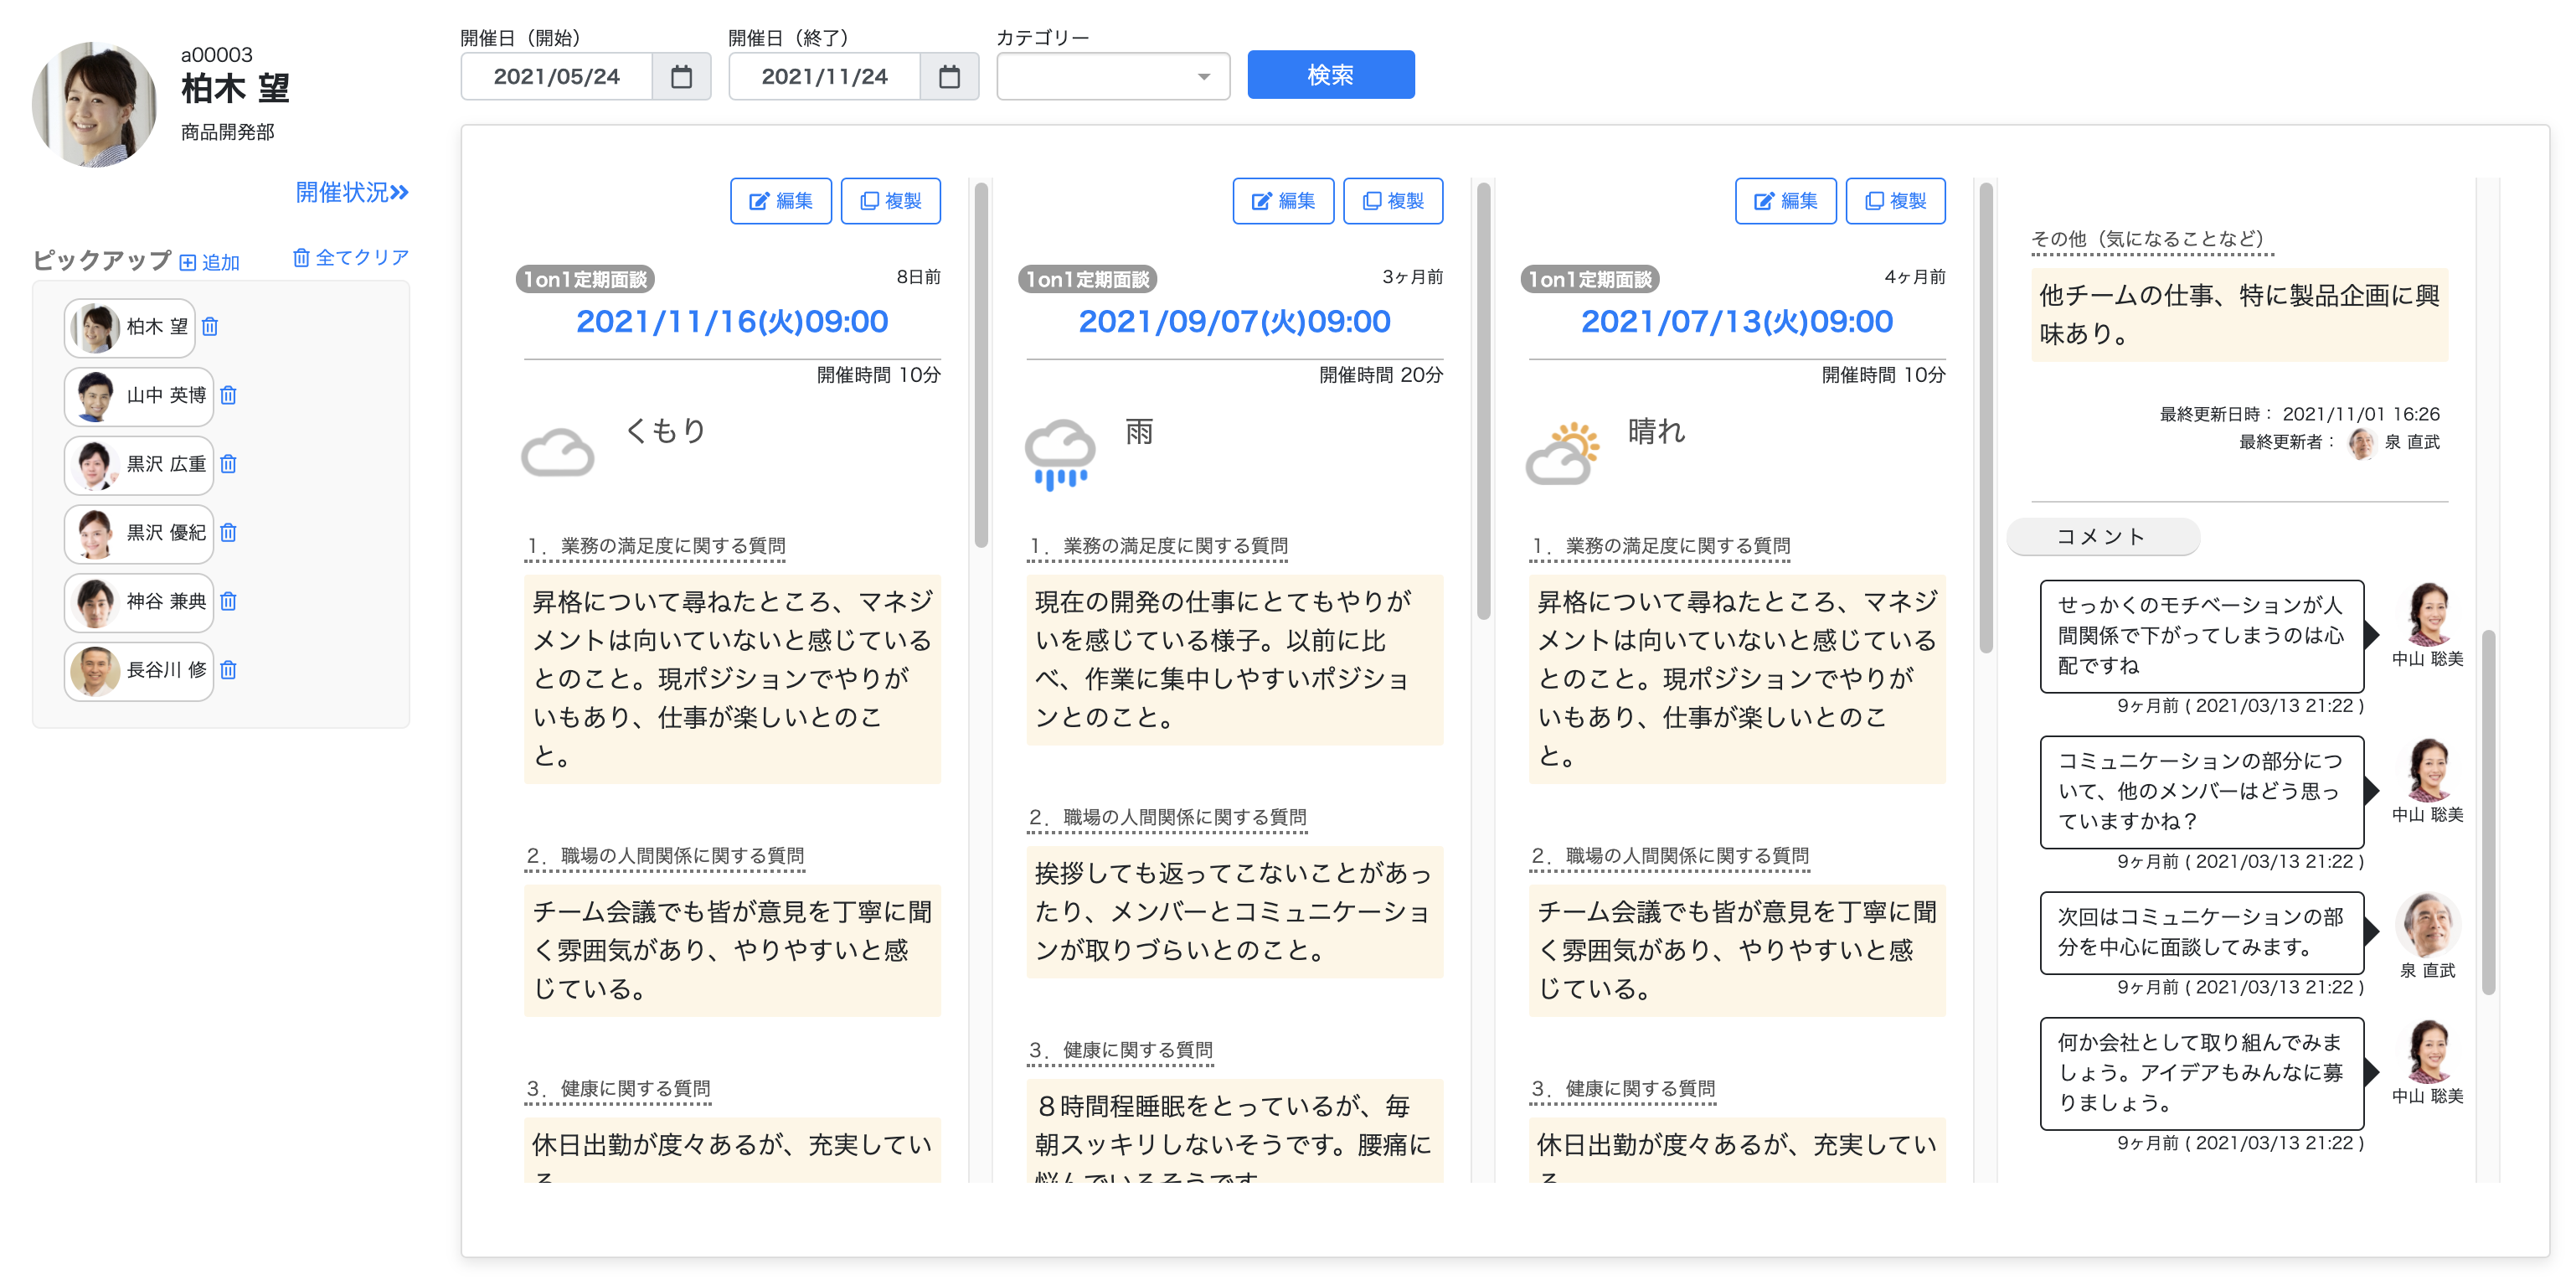Click department label 商品開発部
2576x1285 pixels.
pos(228,132)
